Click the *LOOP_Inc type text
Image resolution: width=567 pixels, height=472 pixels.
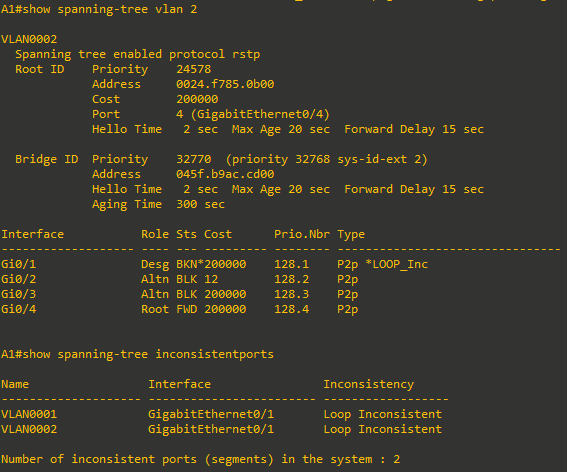[x=396, y=264]
